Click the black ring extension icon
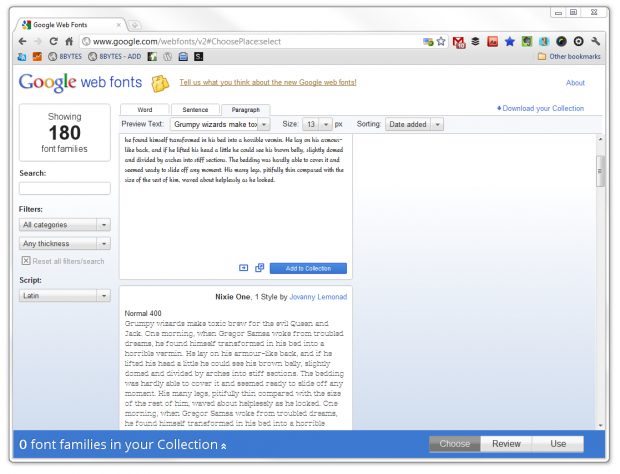 click(578, 41)
